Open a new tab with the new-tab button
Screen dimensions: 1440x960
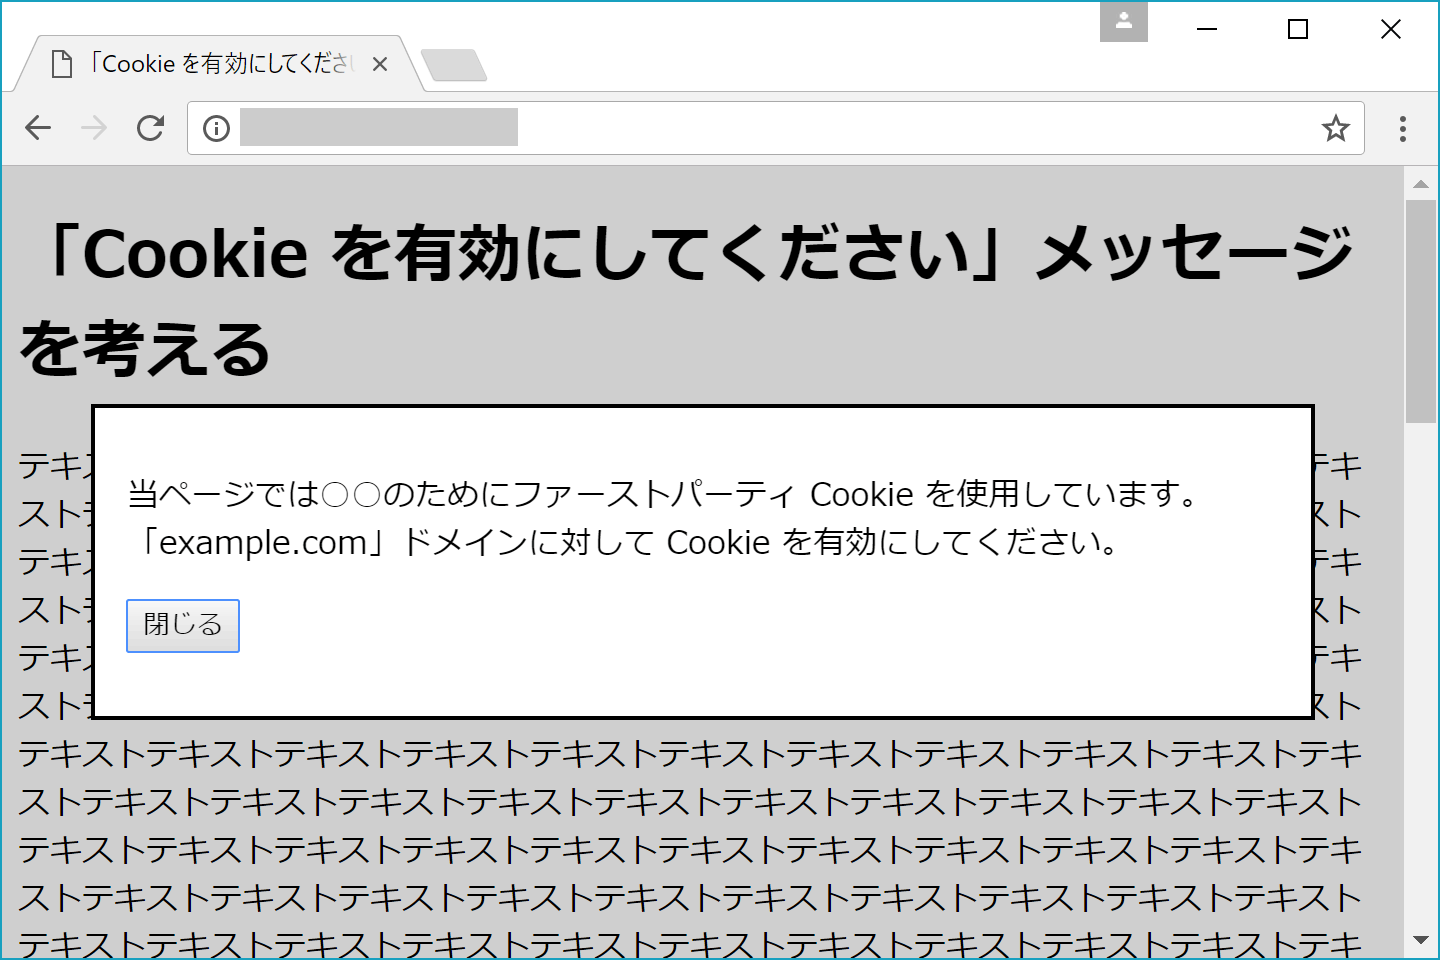pyautogui.click(x=454, y=65)
